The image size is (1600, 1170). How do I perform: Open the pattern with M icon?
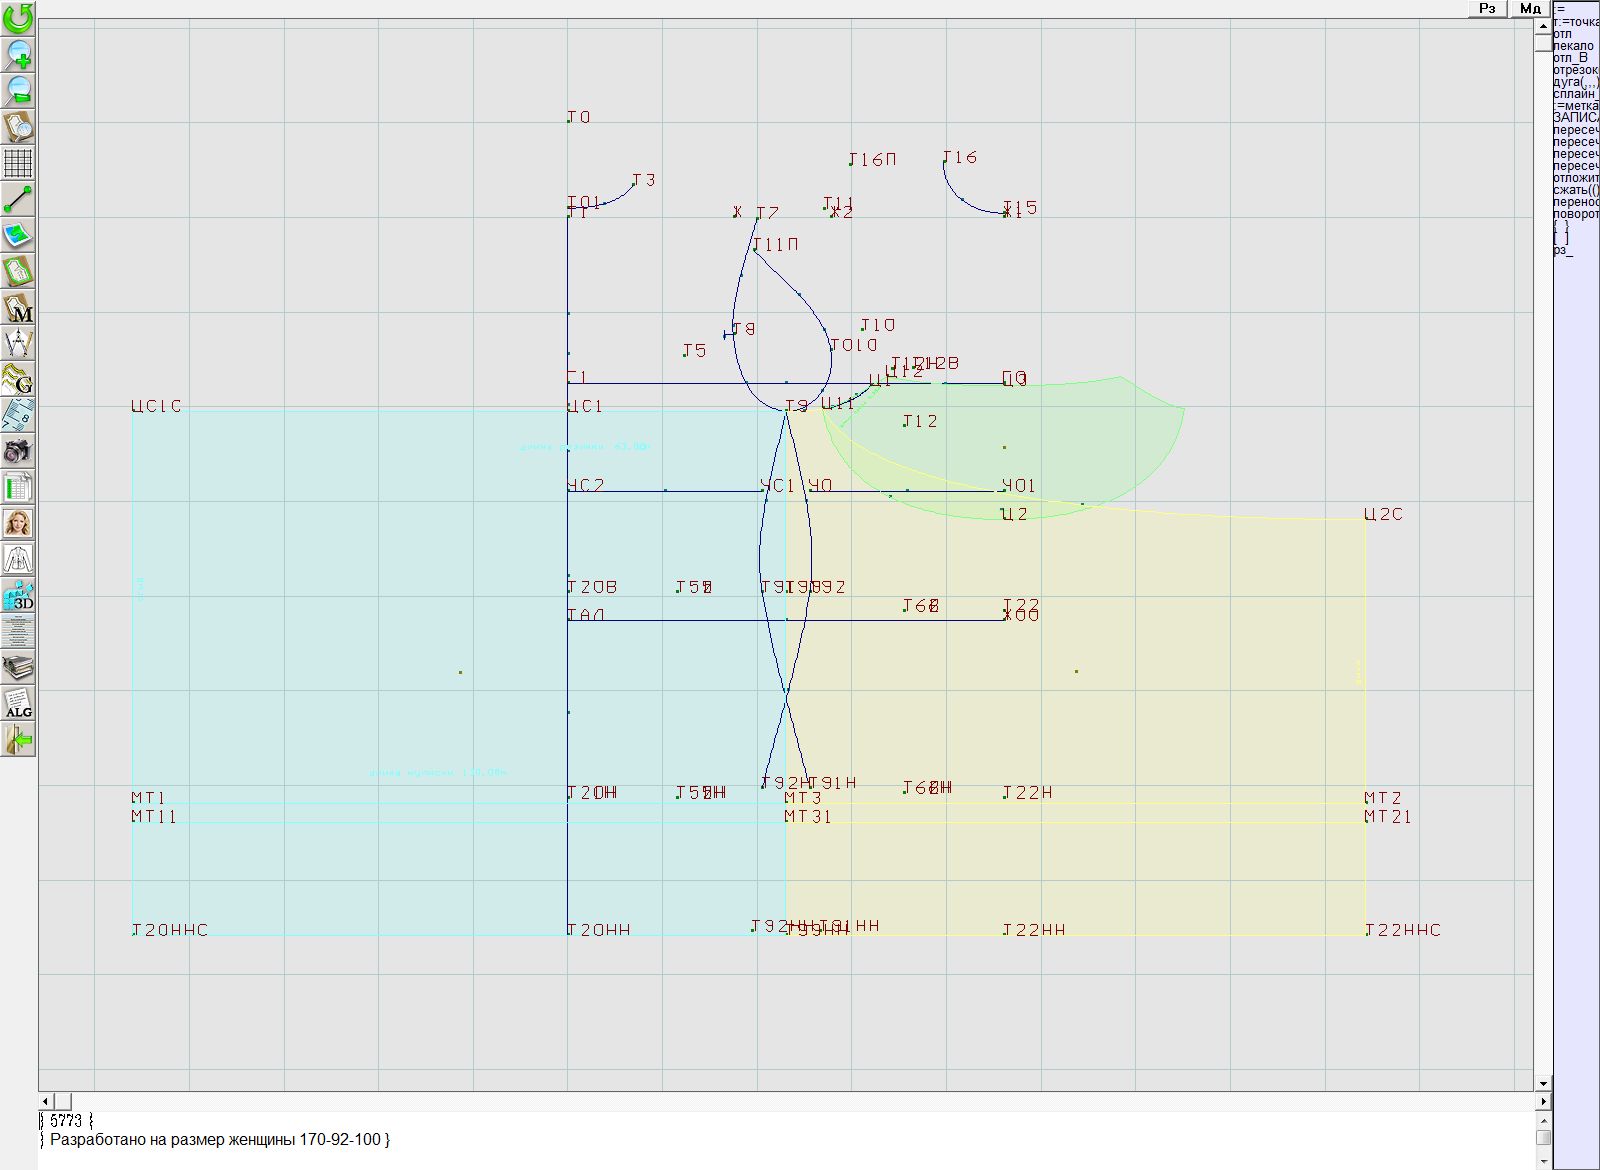point(18,307)
